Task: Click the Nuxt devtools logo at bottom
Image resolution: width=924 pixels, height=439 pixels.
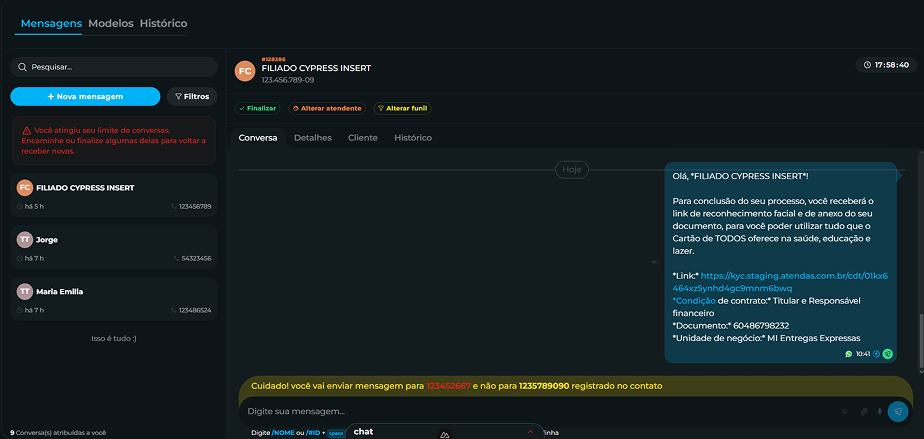Action: [x=445, y=434]
